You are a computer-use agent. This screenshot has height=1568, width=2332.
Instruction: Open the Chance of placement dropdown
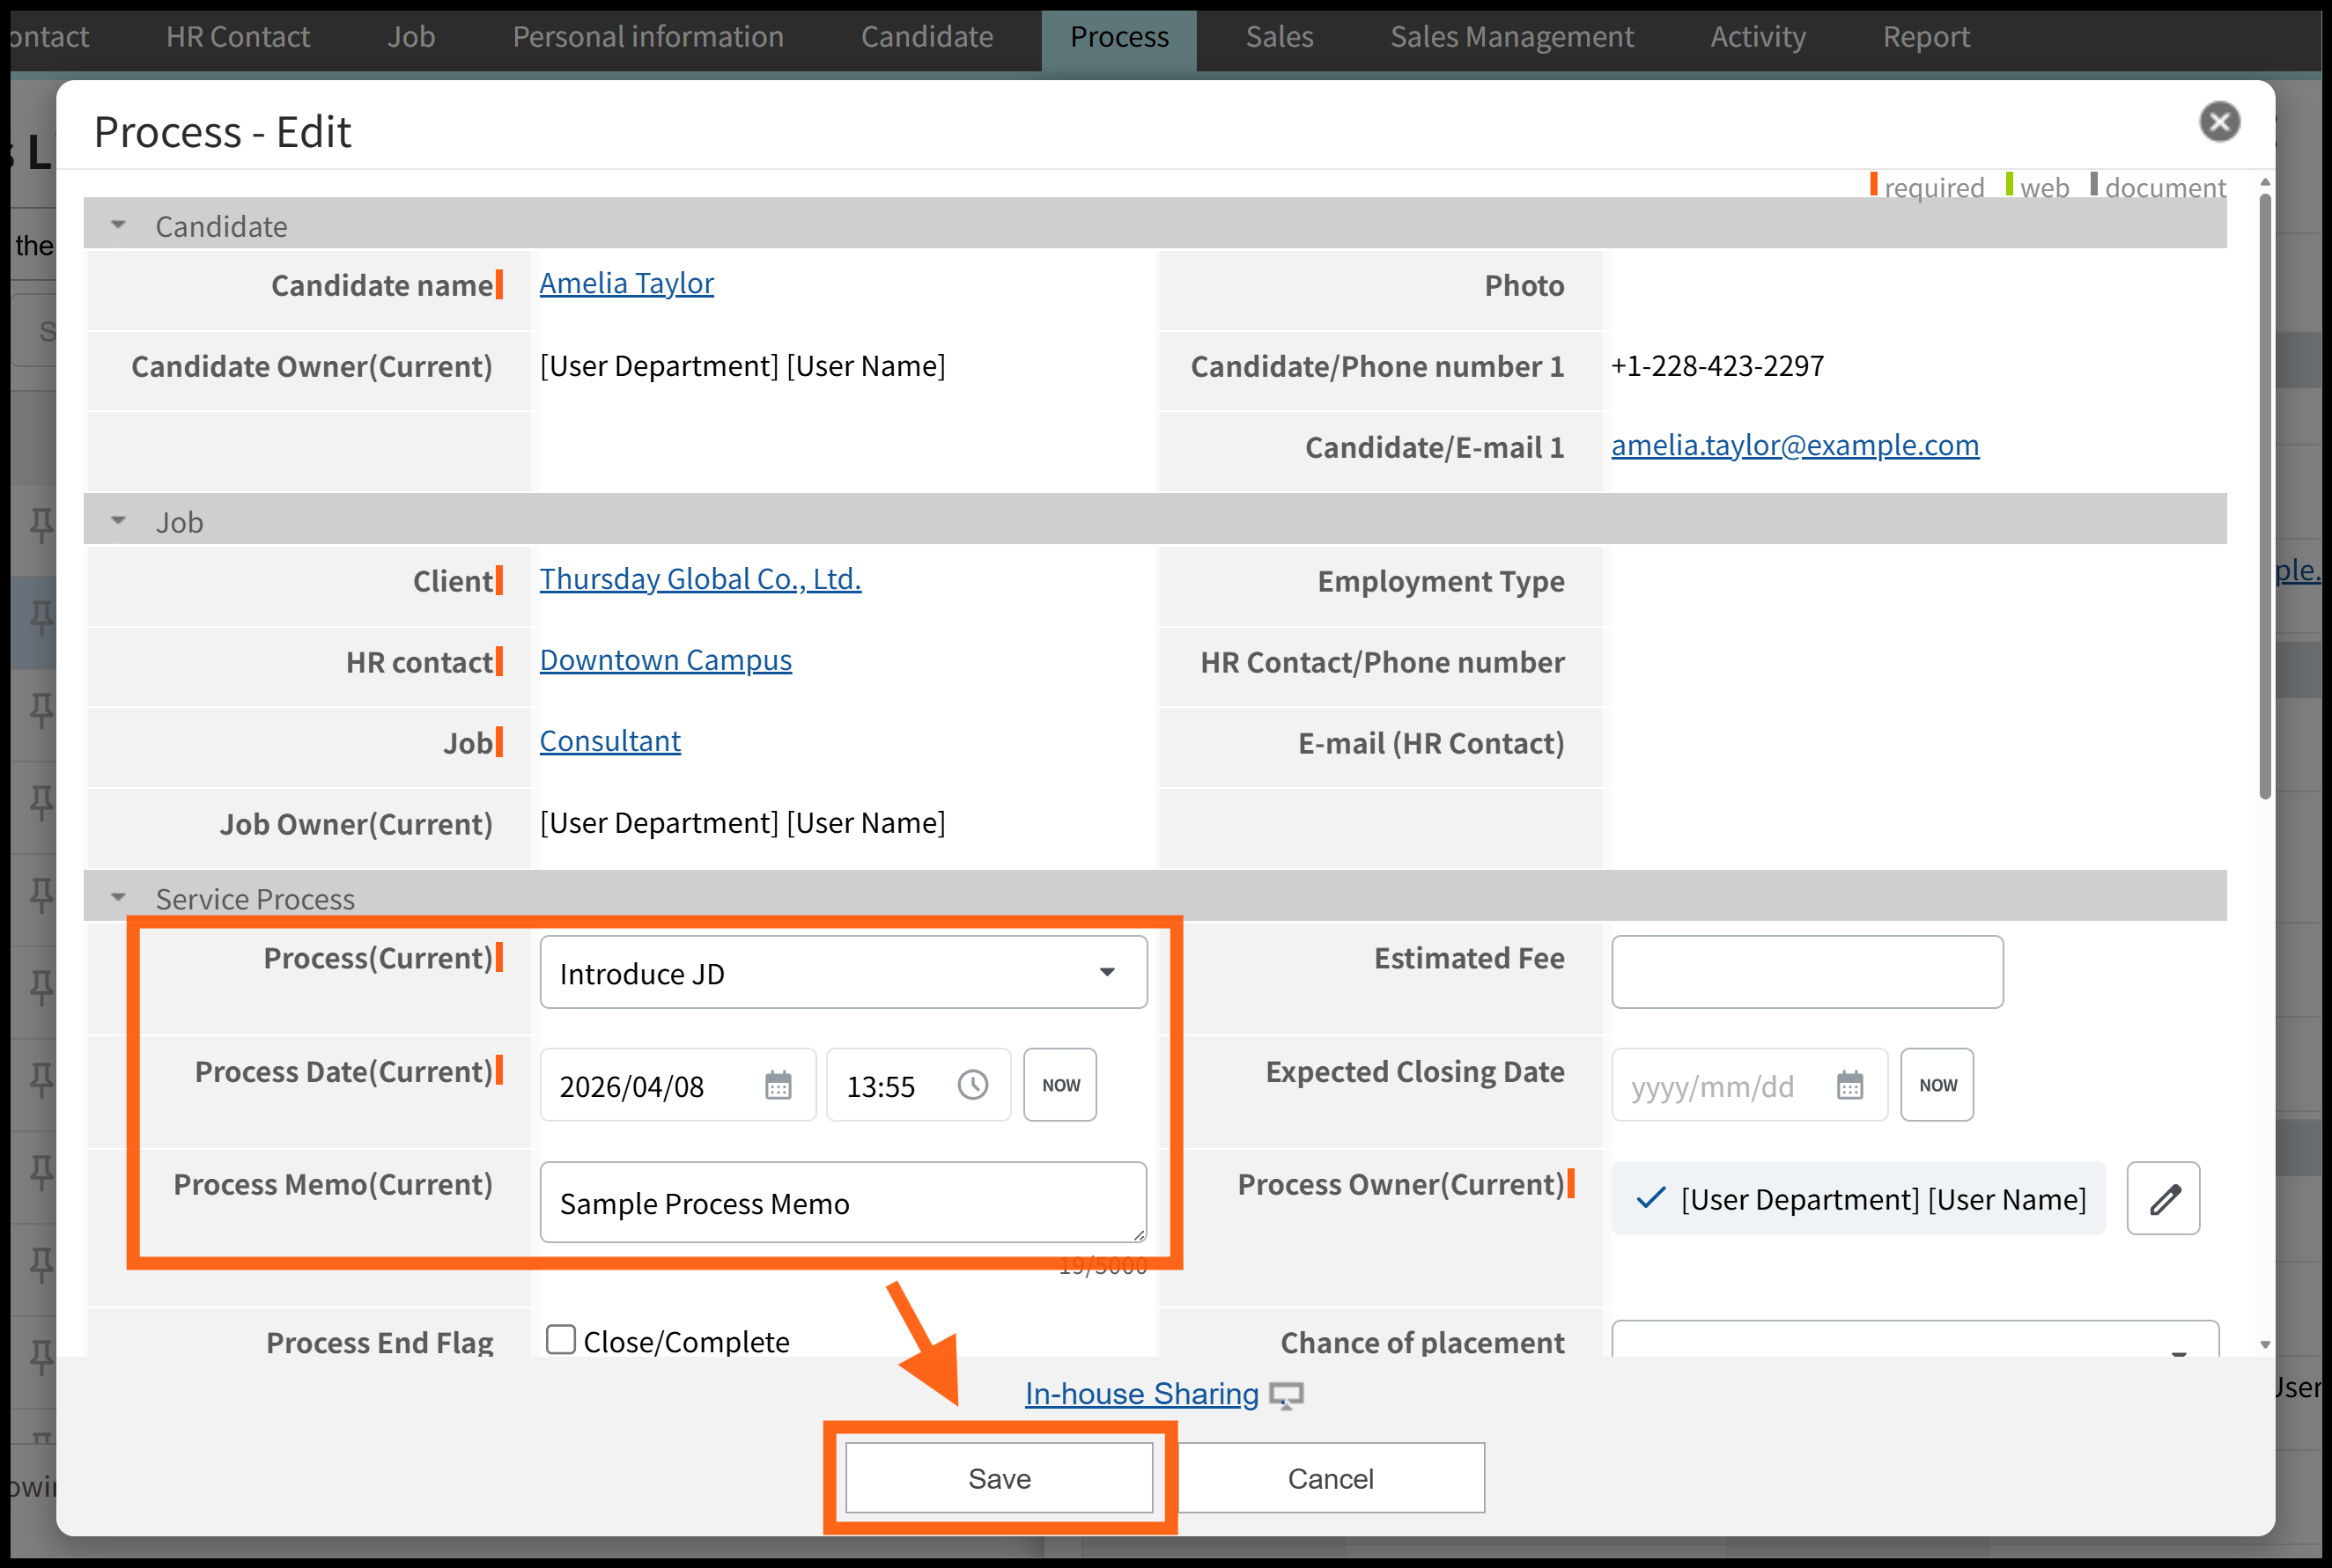coord(1914,1342)
